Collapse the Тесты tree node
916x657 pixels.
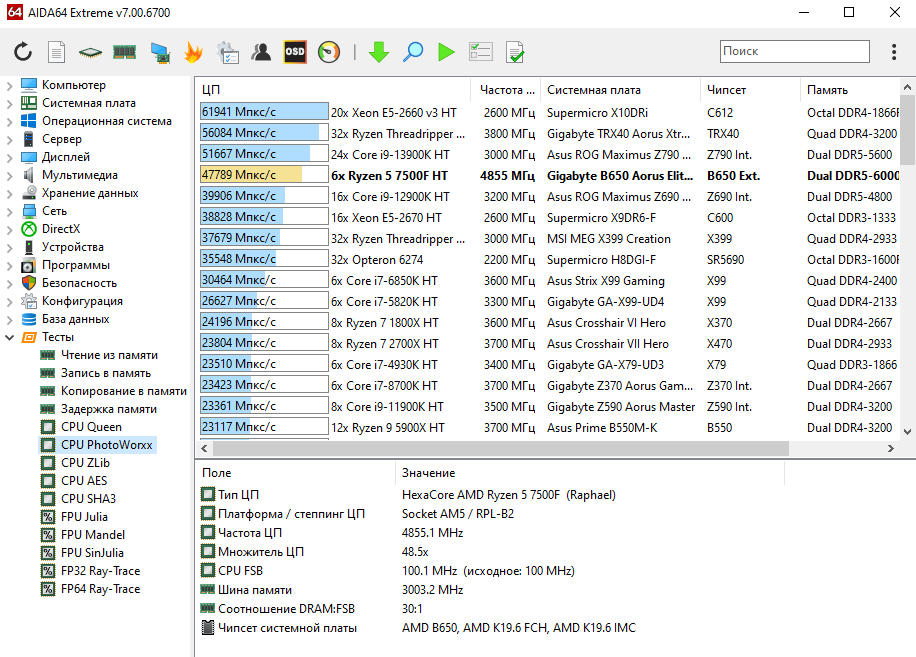pyautogui.click(x=9, y=338)
